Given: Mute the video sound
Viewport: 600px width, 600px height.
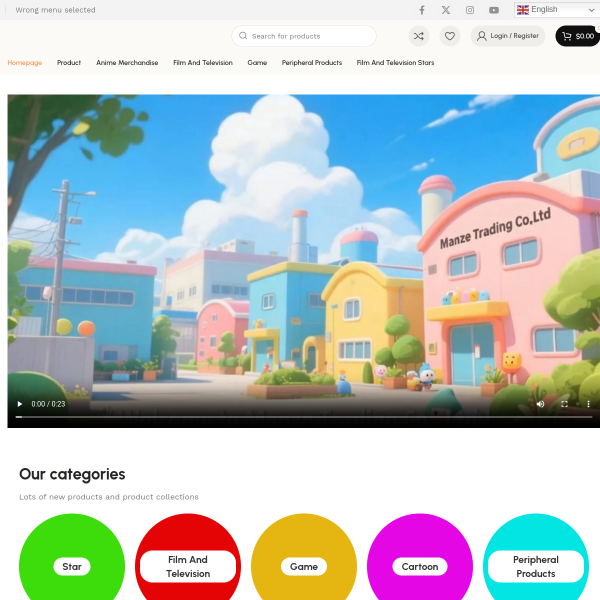Looking at the screenshot, I should (540, 404).
